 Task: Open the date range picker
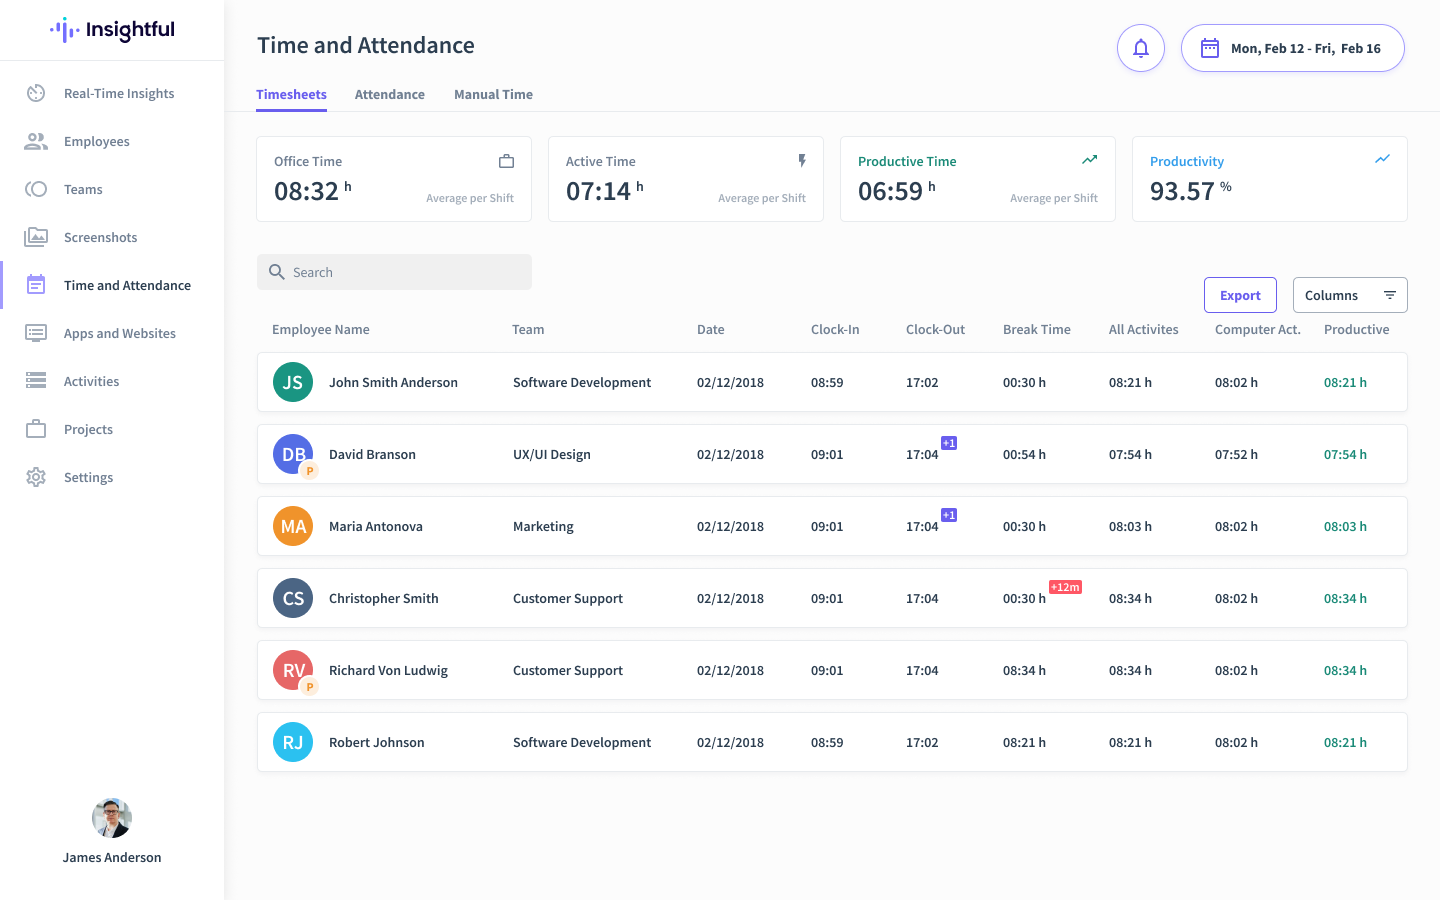[x=1292, y=47]
